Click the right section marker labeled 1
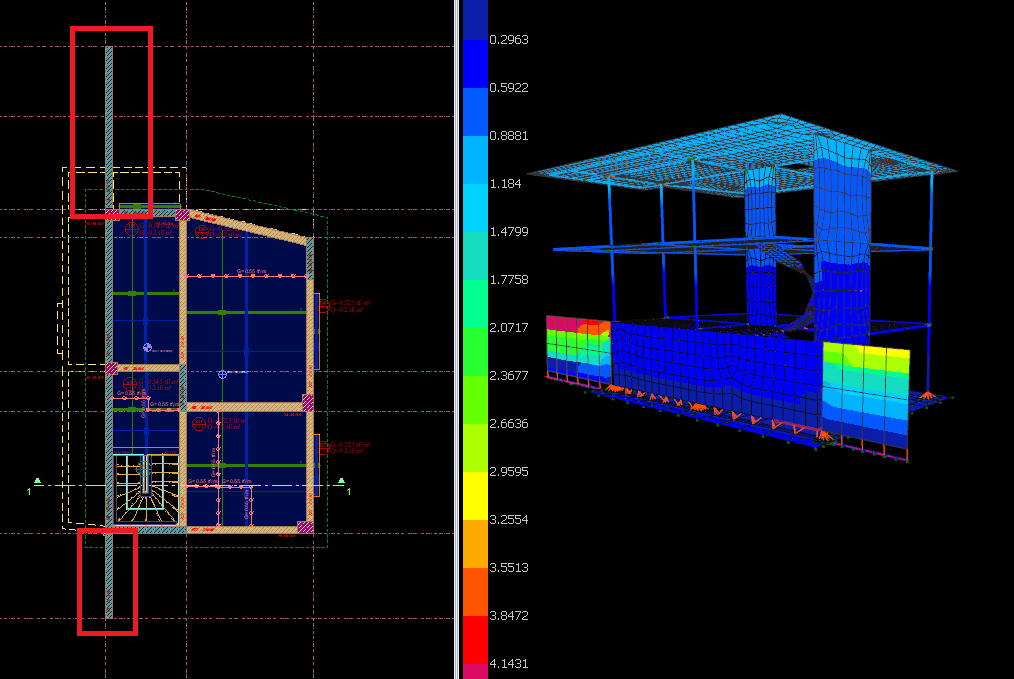1014x679 pixels. click(345, 487)
